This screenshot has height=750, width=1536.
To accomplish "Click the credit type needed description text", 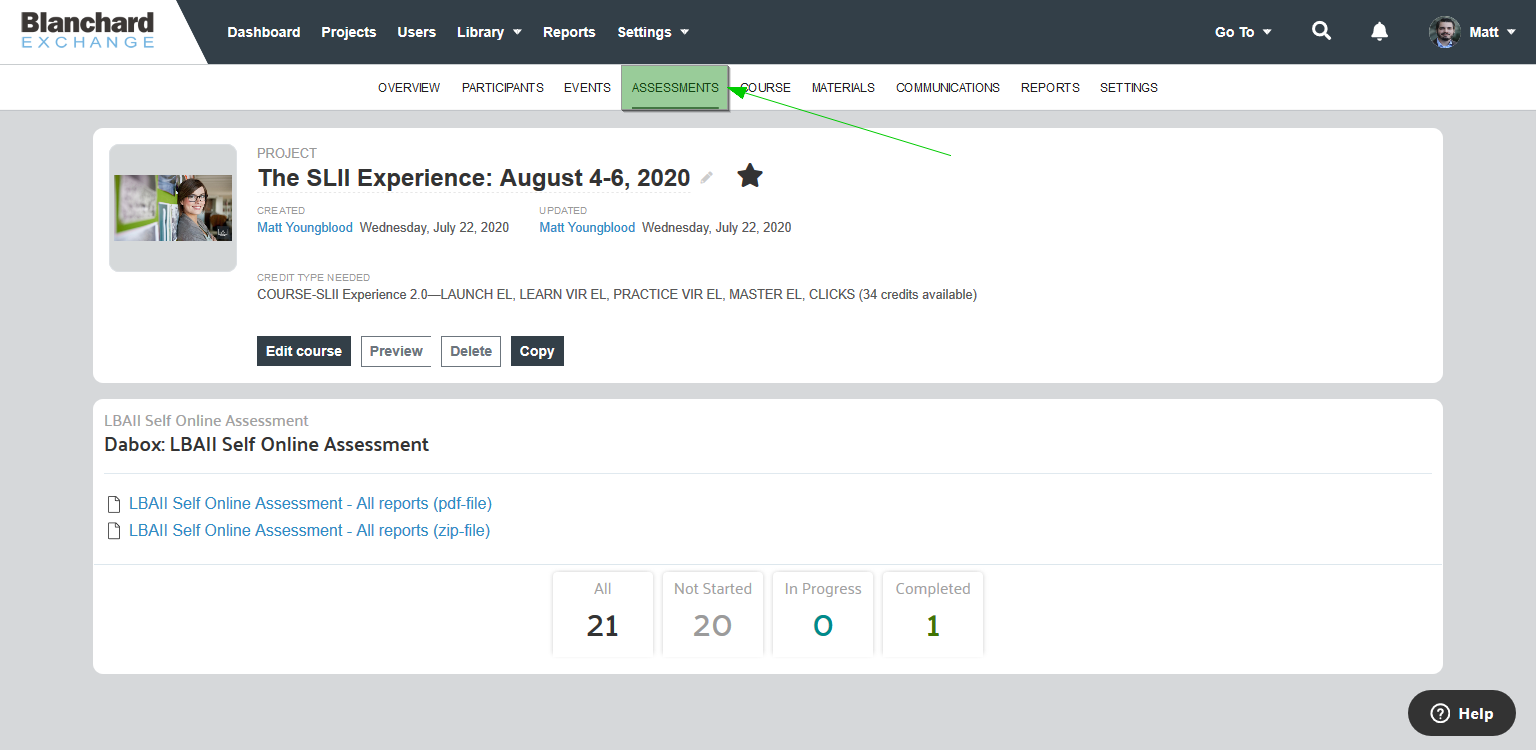I will click(617, 295).
